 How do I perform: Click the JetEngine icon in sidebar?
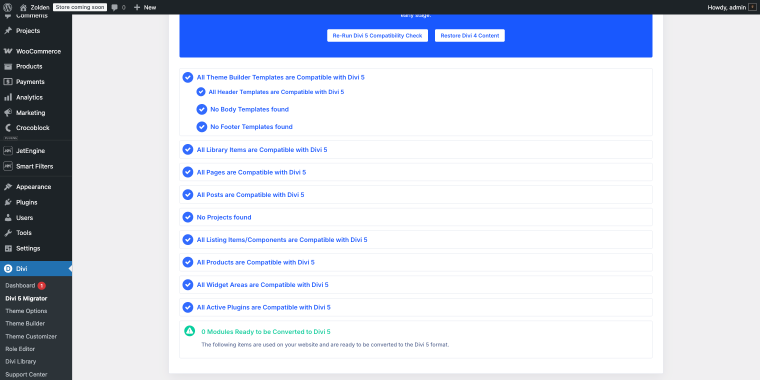[8, 151]
